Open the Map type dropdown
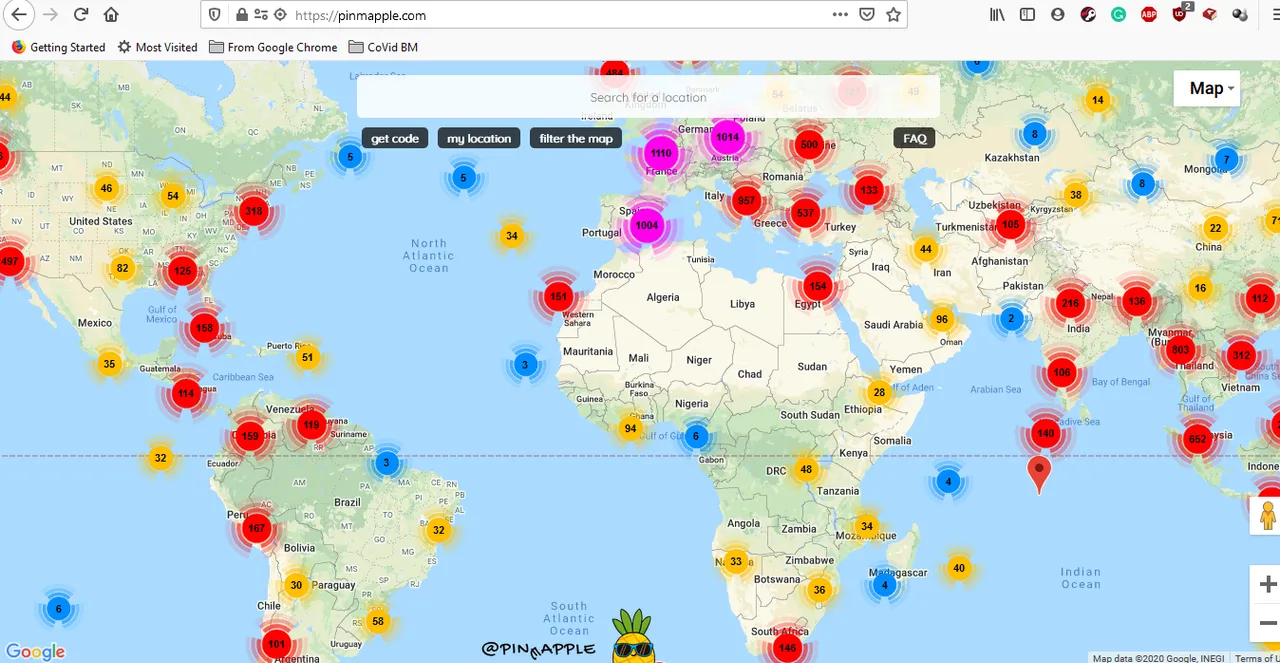1280x663 pixels. click(1207, 88)
